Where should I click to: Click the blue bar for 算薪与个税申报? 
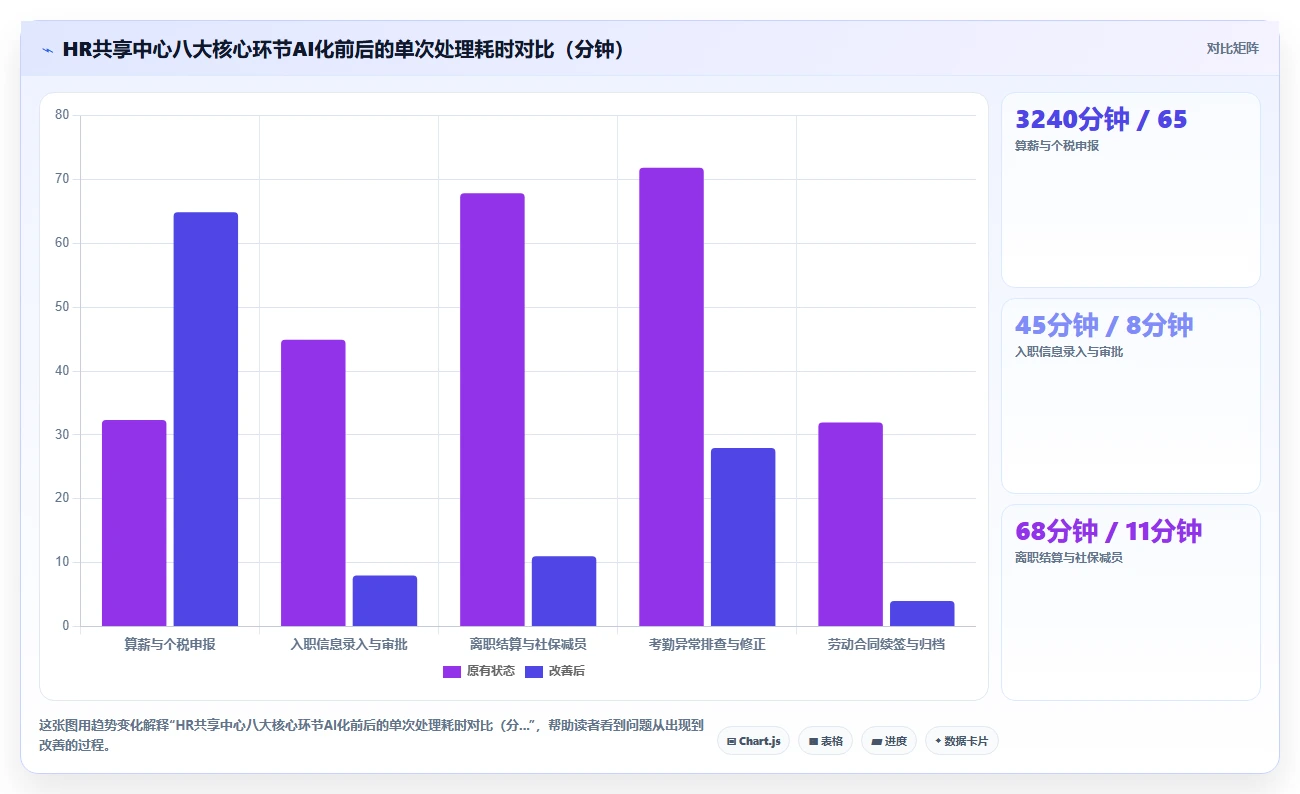[206, 419]
